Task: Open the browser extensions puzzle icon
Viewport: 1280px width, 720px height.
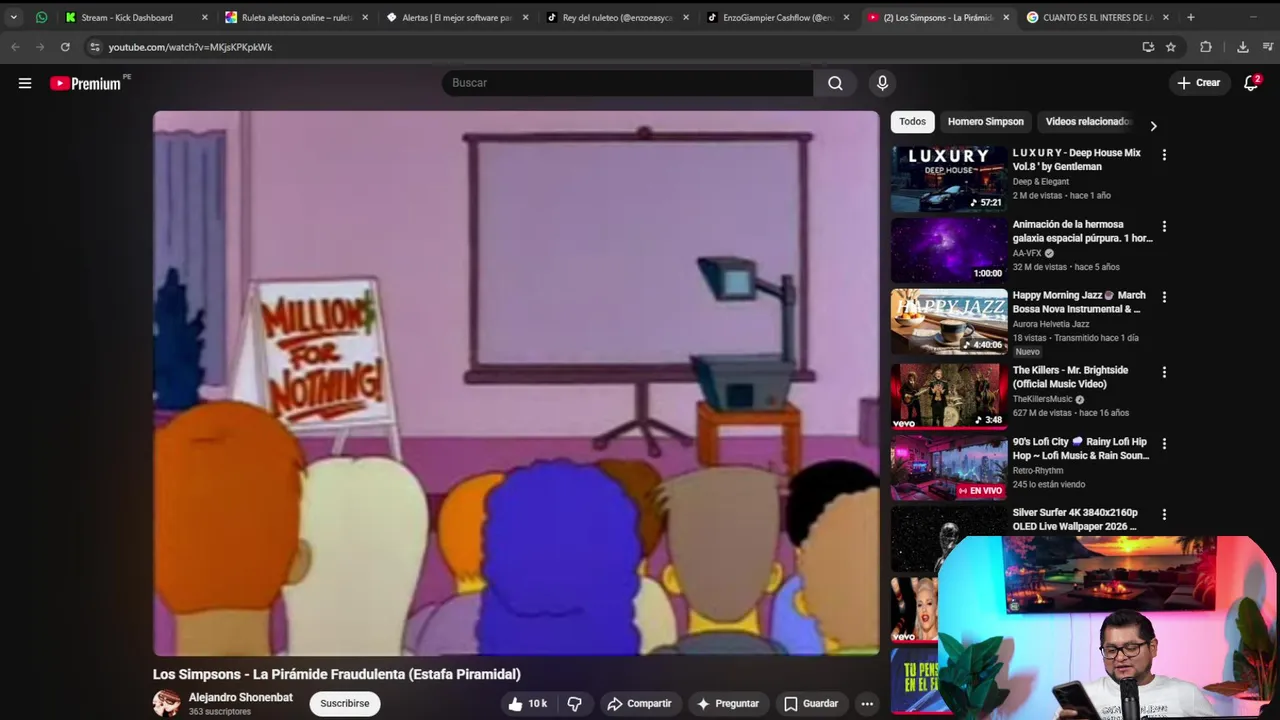Action: pyautogui.click(x=1206, y=47)
